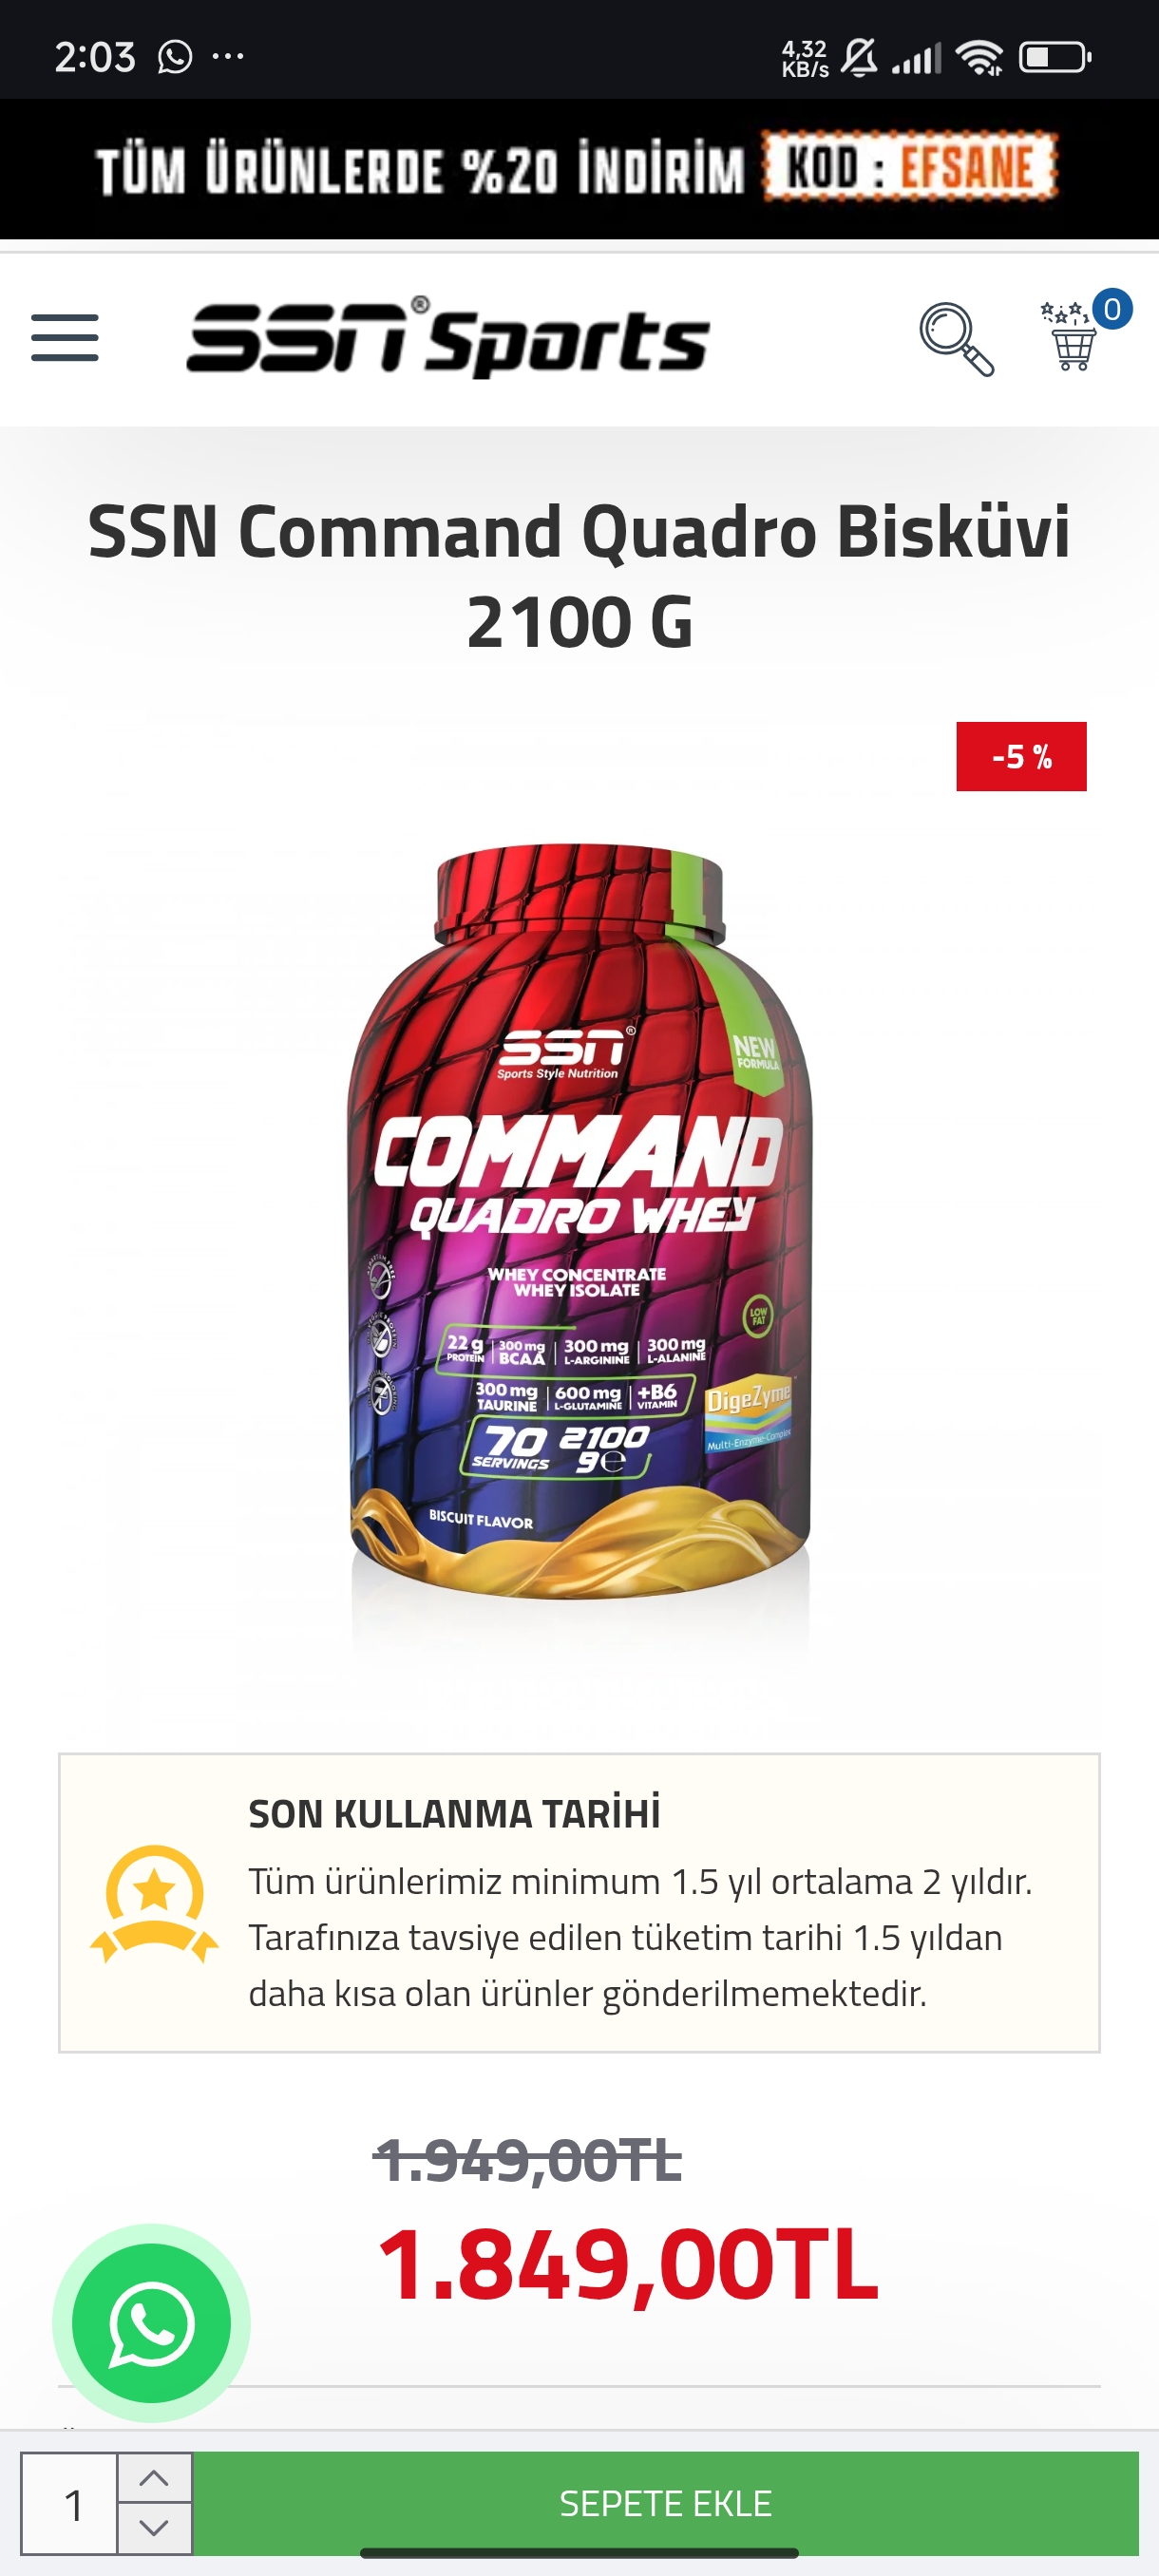The height and width of the screenshot is (2576, 1159).
Task: Tap the WhatsApp status bar notification icon
Action: pos(175,57)
